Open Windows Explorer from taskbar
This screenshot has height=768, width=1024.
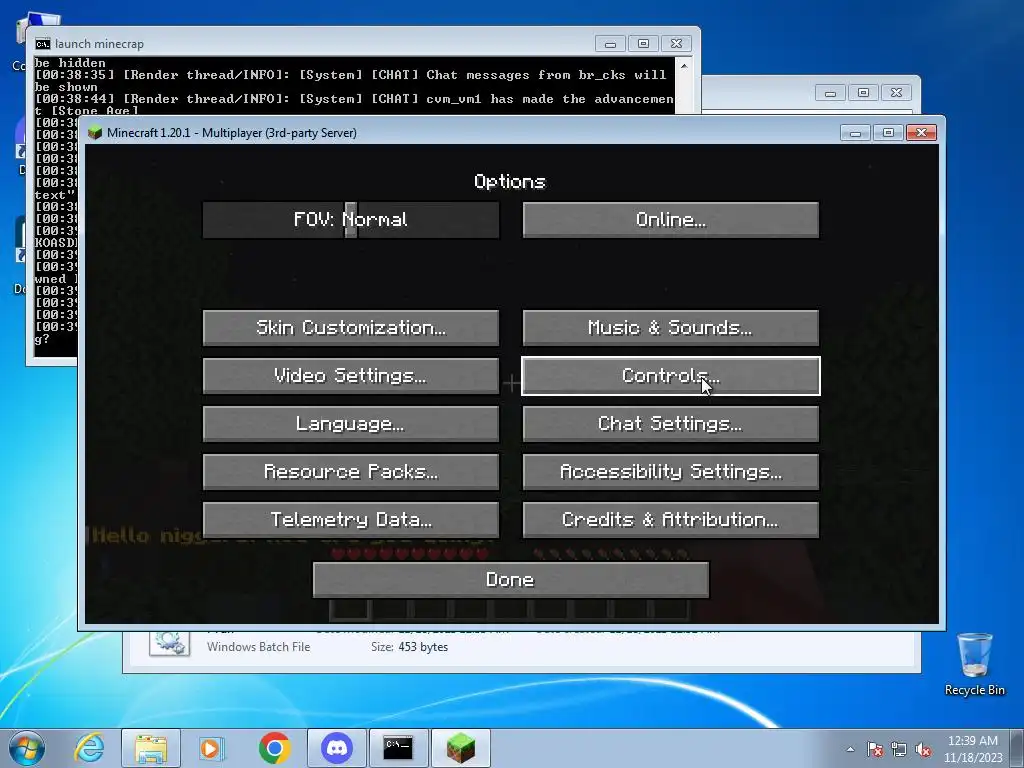151,748
